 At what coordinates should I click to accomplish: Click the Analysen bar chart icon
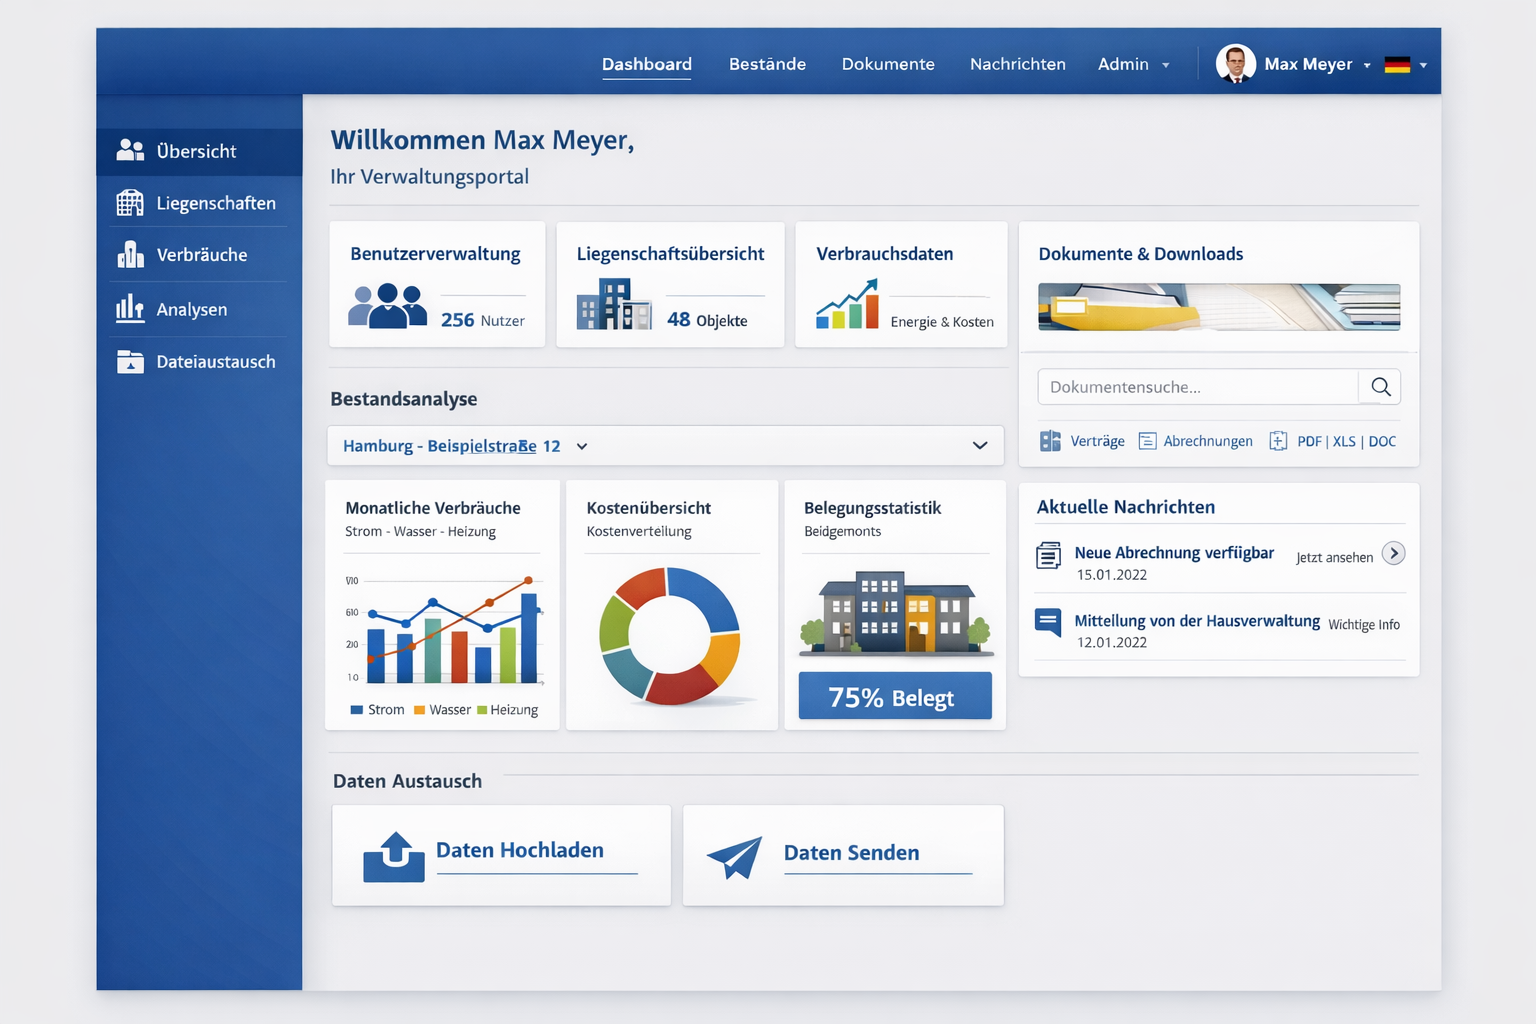click(130, 309)
